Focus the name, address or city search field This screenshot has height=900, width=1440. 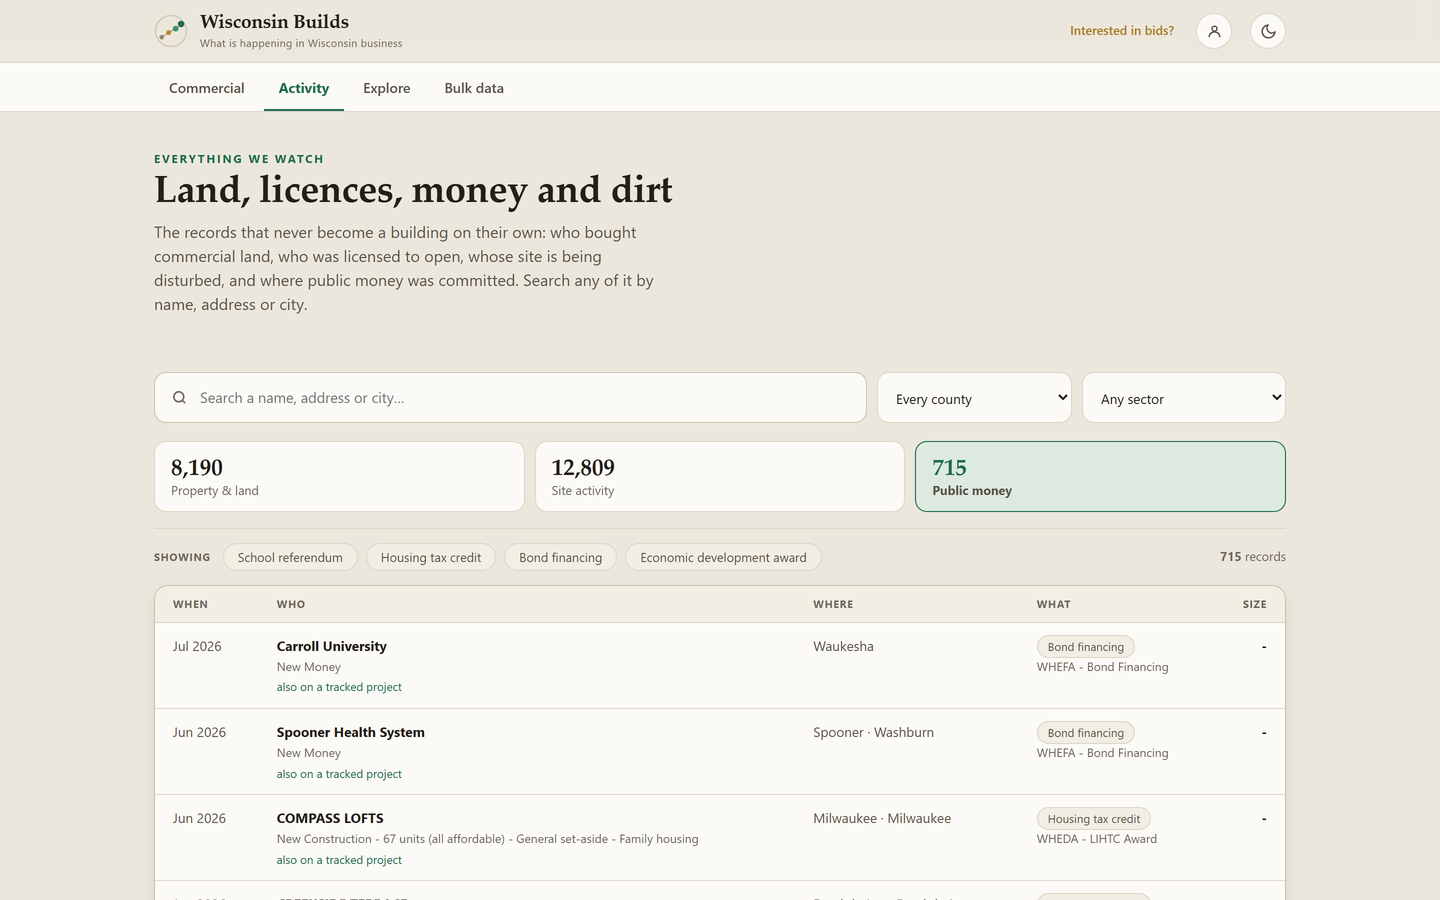tap(510, 398)
